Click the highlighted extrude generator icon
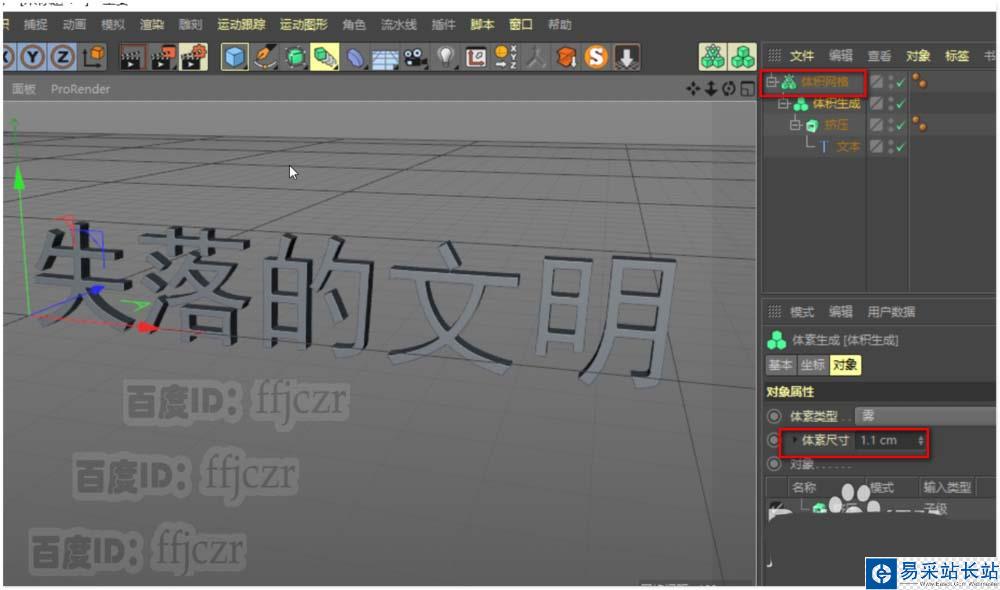This screenshot has height=590, width=1000. tap(325, 57)
